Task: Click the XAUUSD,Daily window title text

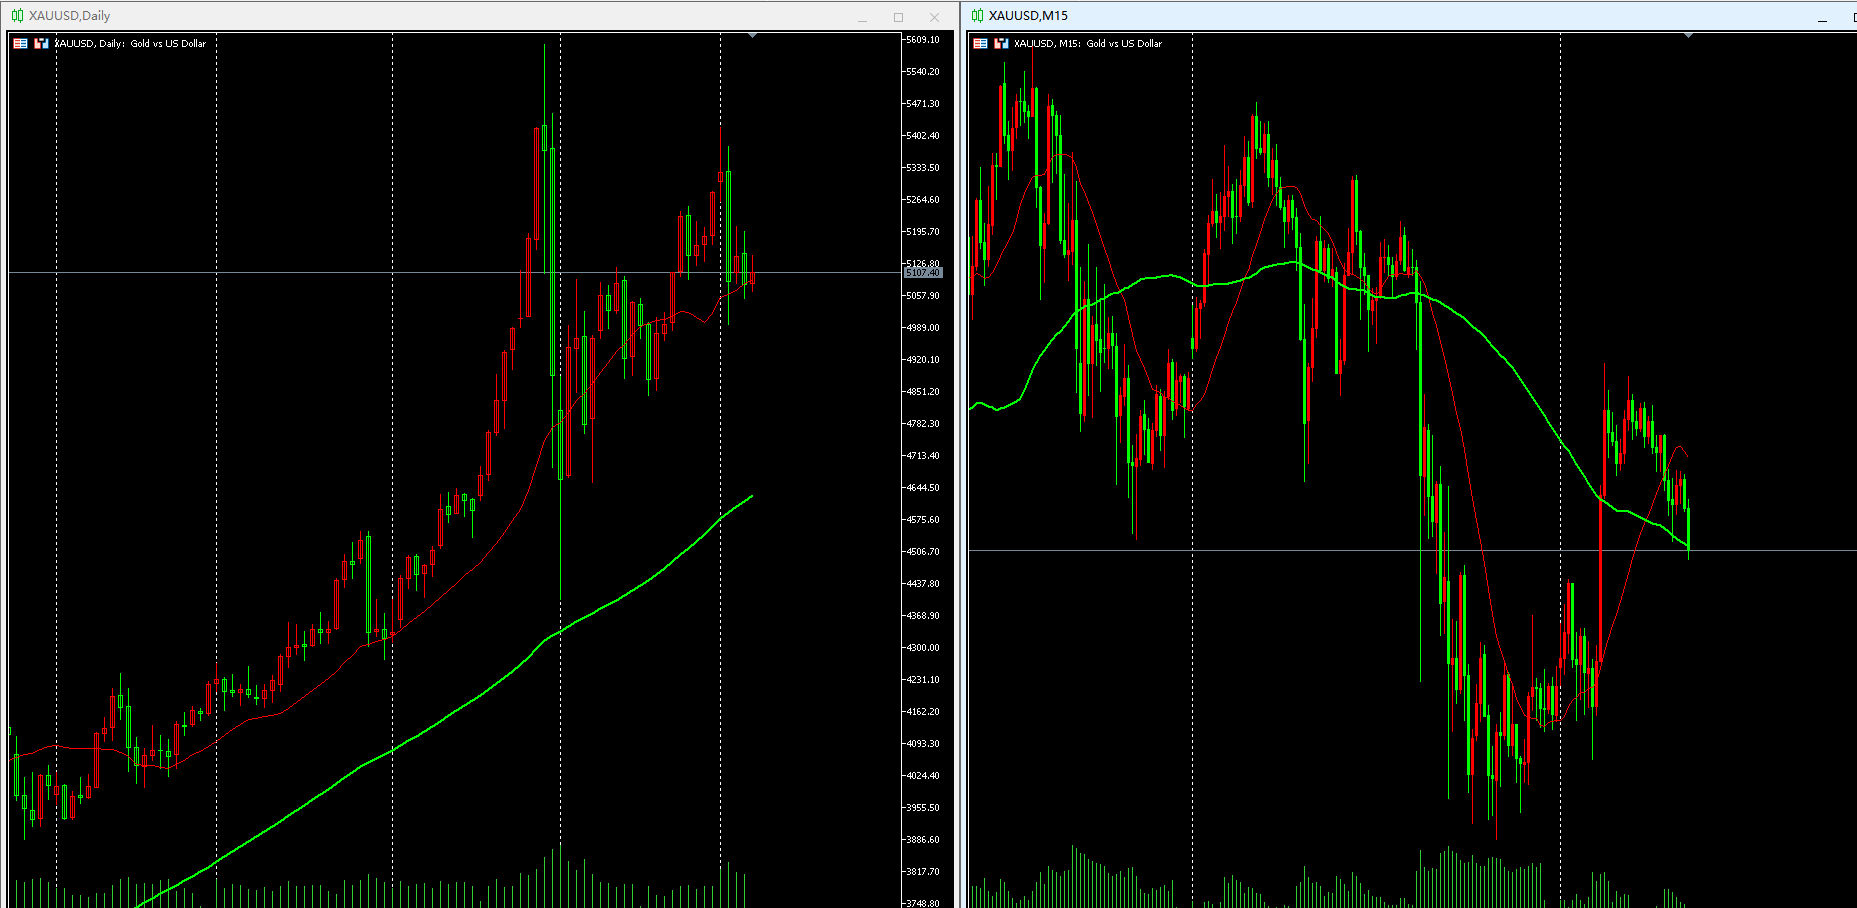Action: pos(69,16)
